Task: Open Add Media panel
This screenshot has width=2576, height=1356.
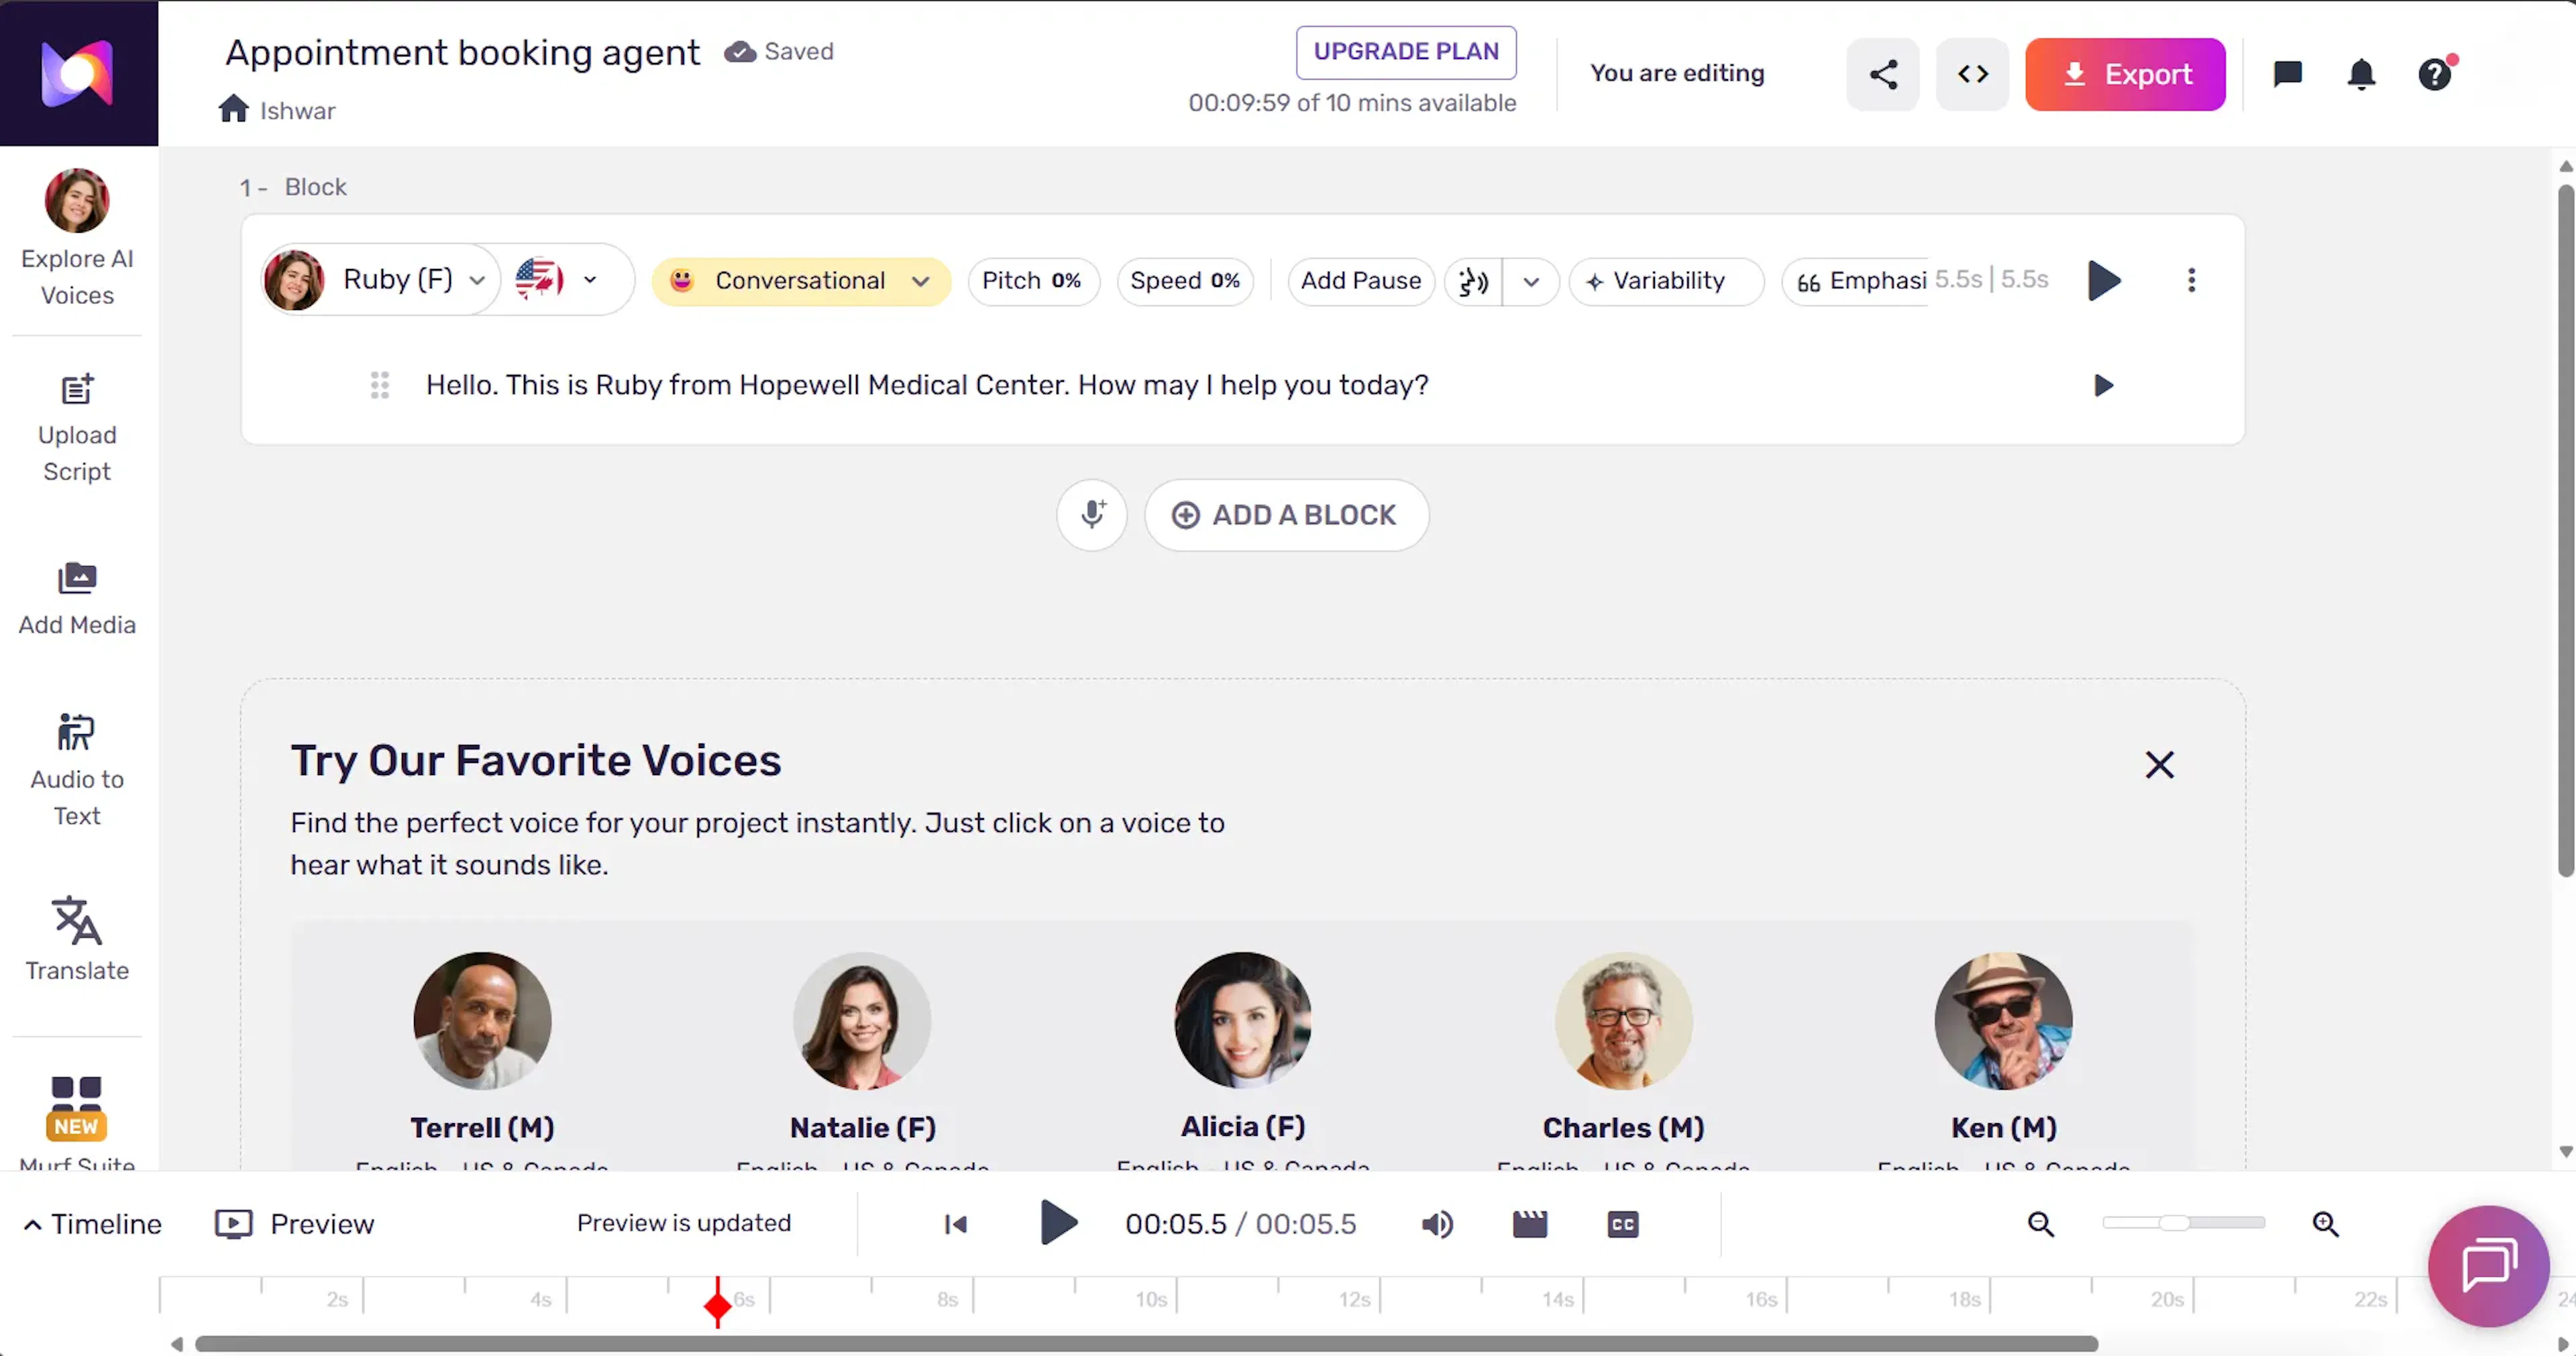Action: click(77, 598)
